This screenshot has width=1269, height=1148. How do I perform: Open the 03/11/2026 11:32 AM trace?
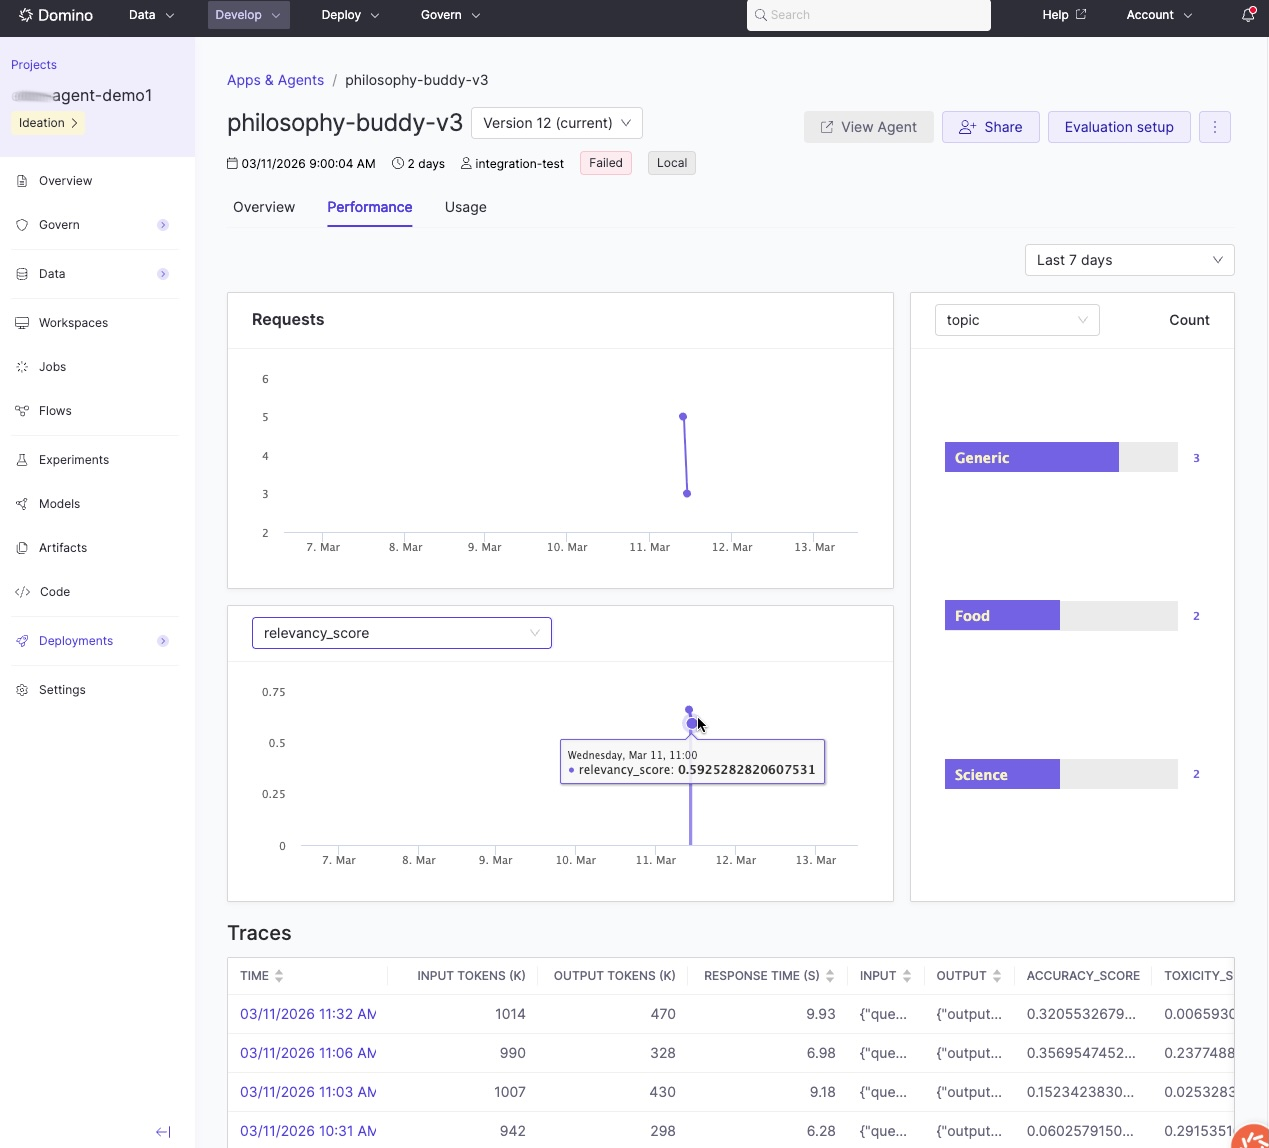(x=307, y=1014)
